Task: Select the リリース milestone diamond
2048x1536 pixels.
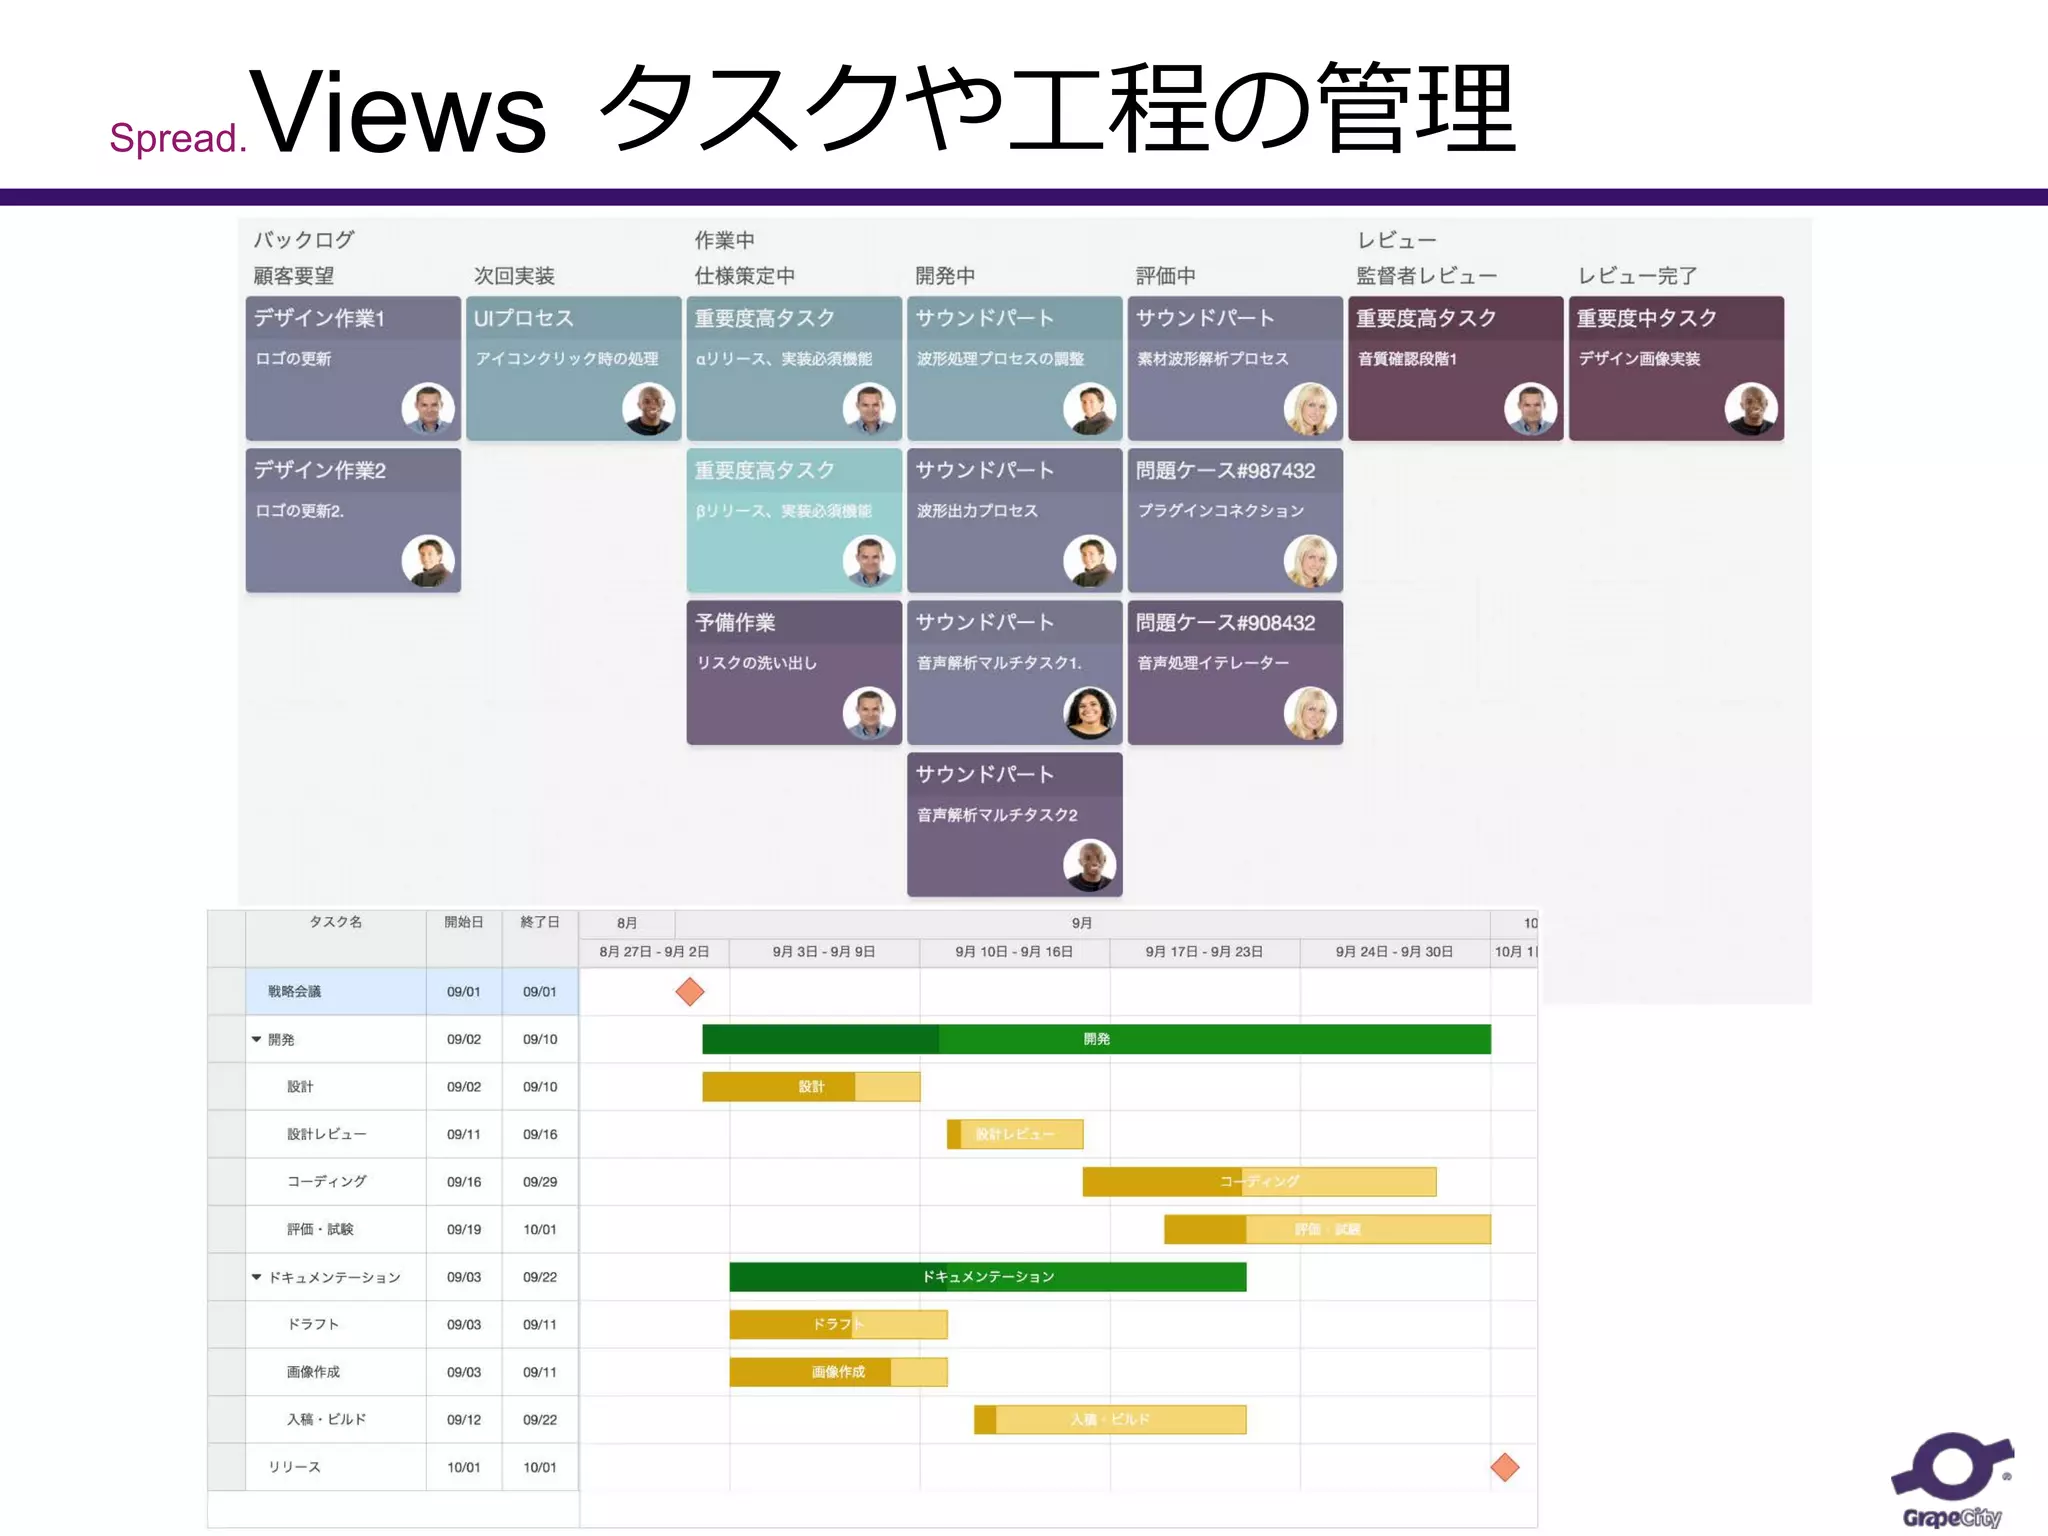Action: coord(1505,1467)
